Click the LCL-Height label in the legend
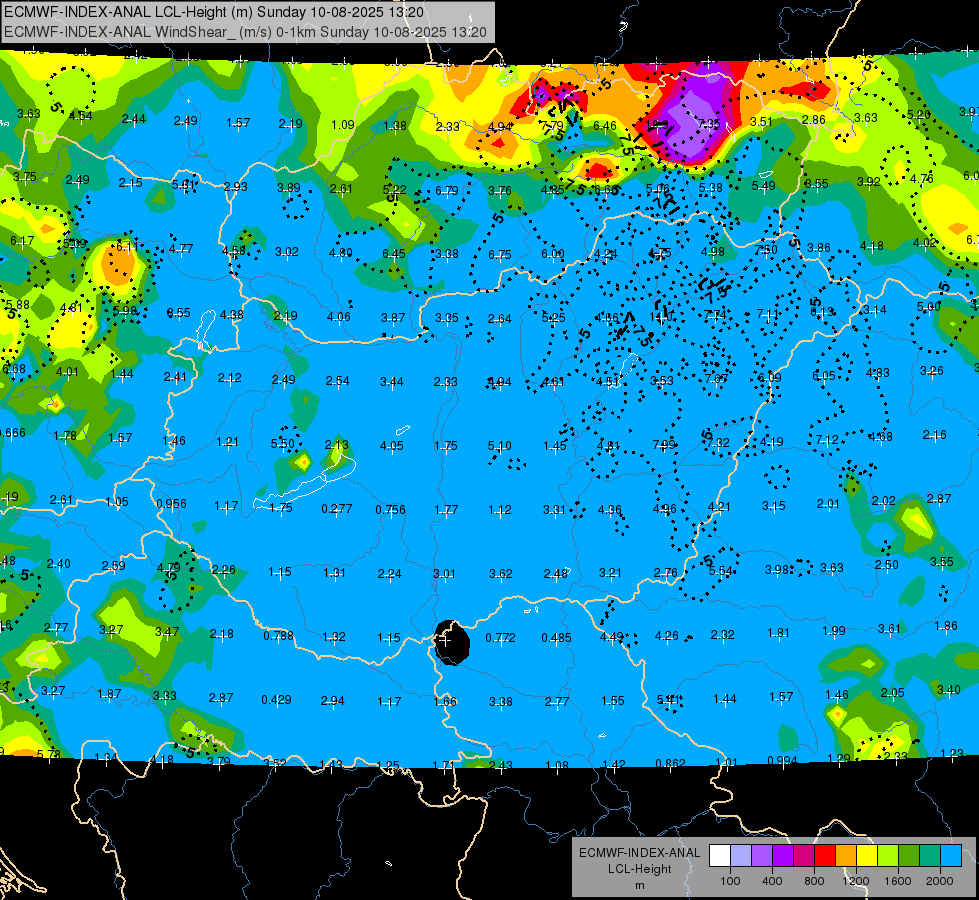 (x=639, y=869)
